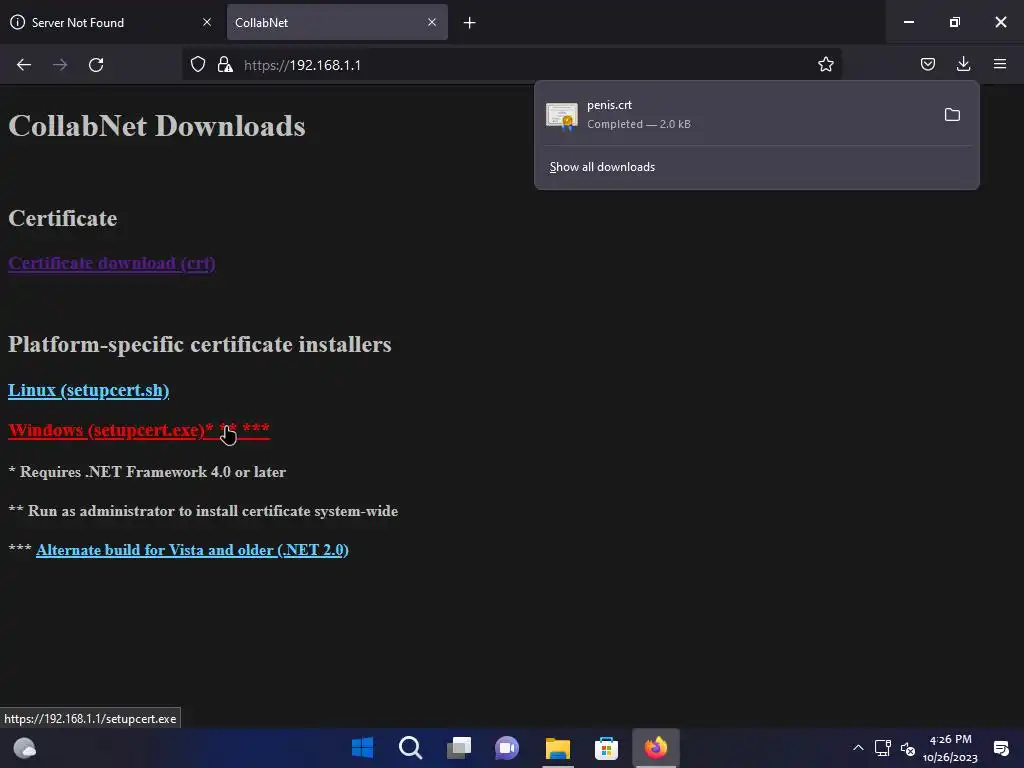Open the clock and date flyout
Image resolution: width=1024 pixels, height=768 pixels.
(x=950, y=748)
